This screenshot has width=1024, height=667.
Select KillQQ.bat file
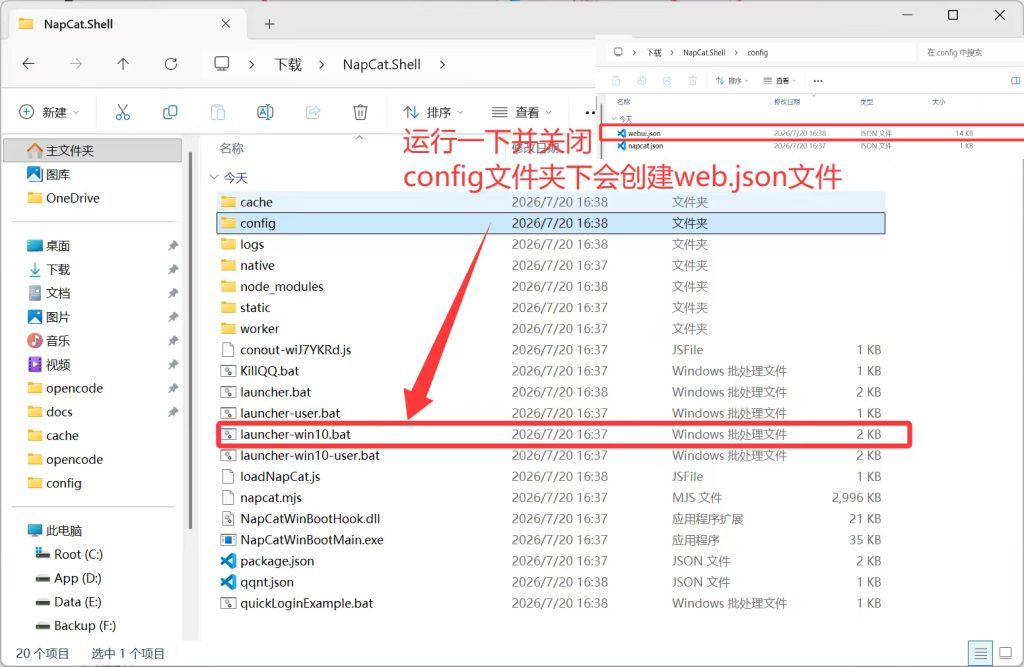(551, 371)
